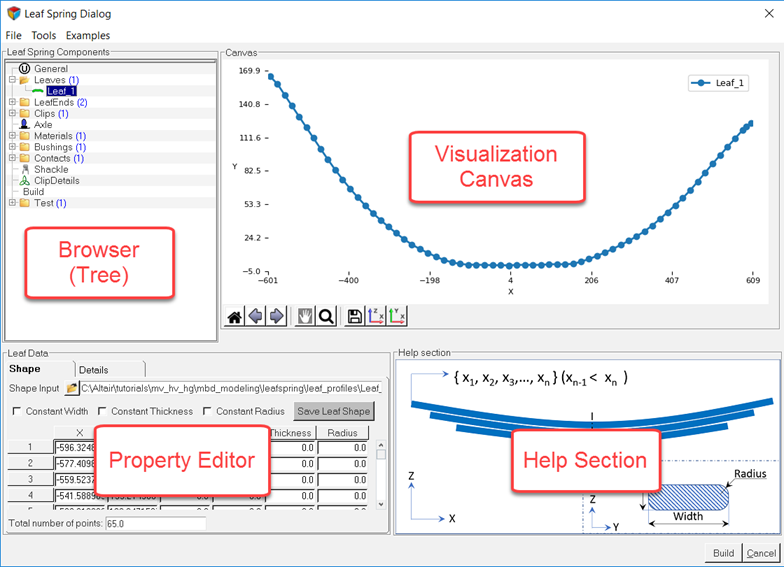784x567 pixels.
Task: Switch canvas to YX axis view
Action: [397, 316]
